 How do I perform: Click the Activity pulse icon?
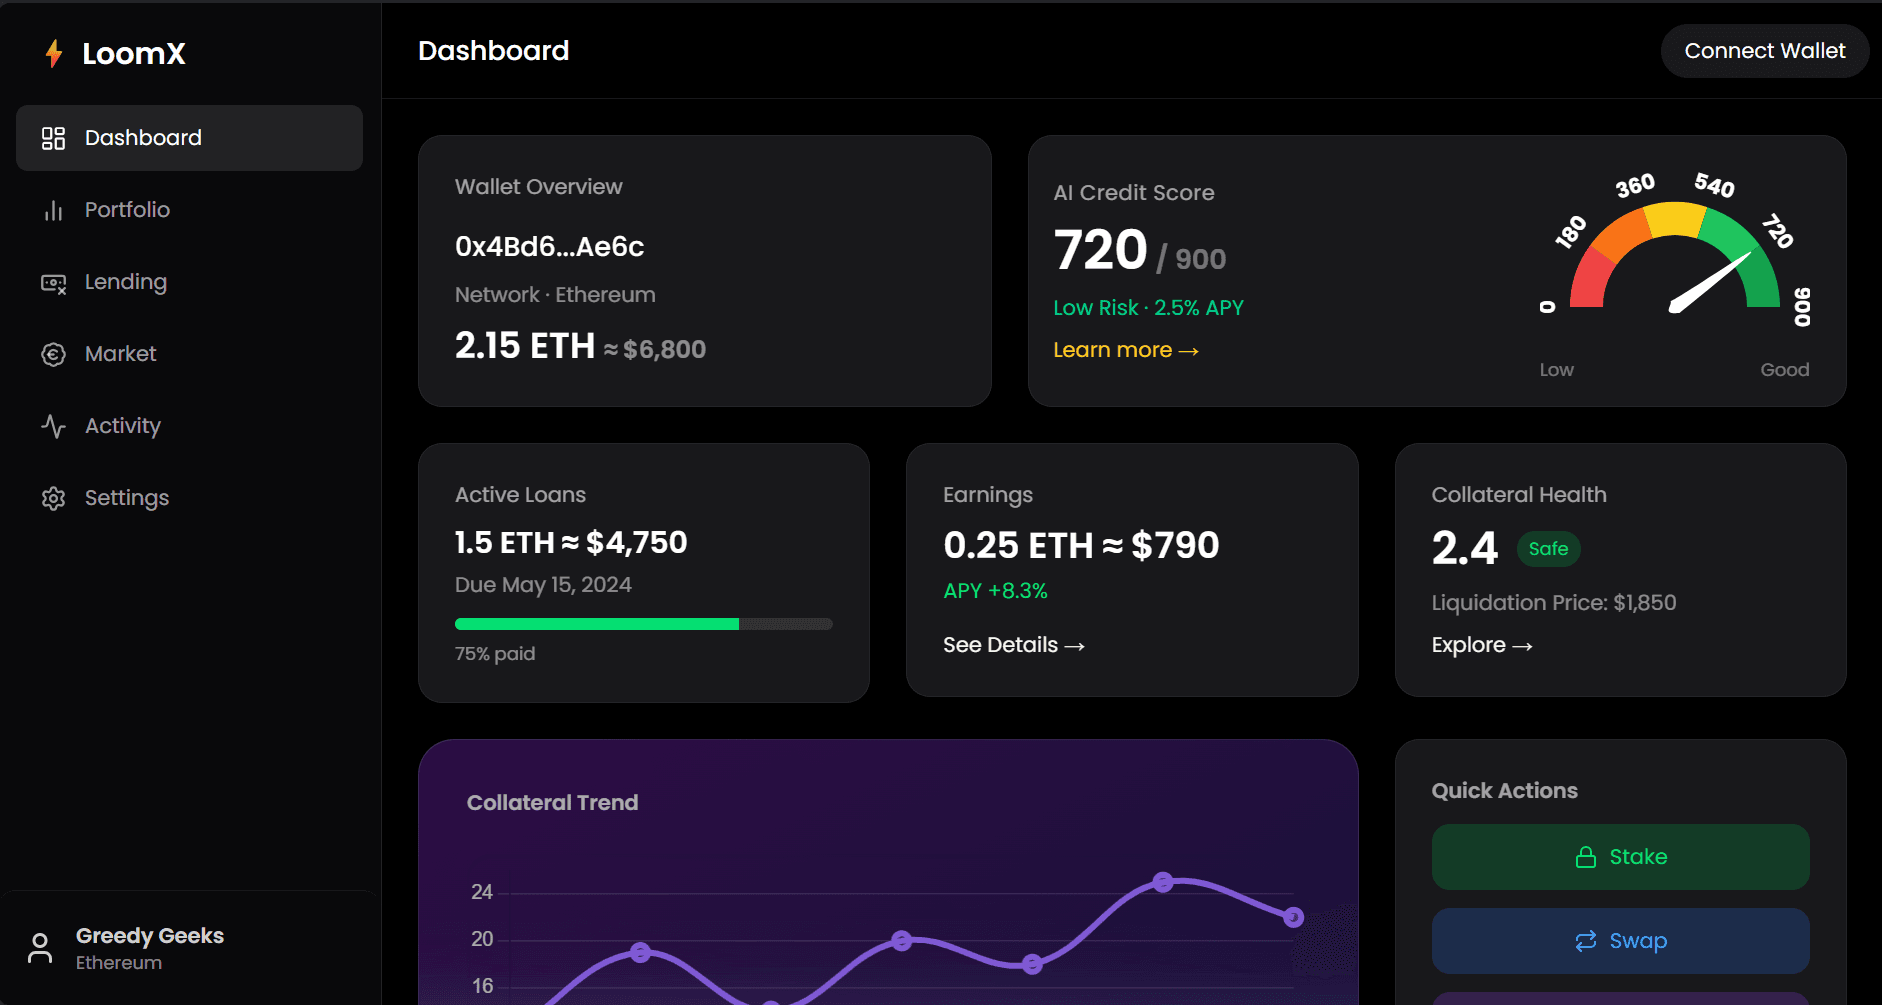[x=53, y=426]
